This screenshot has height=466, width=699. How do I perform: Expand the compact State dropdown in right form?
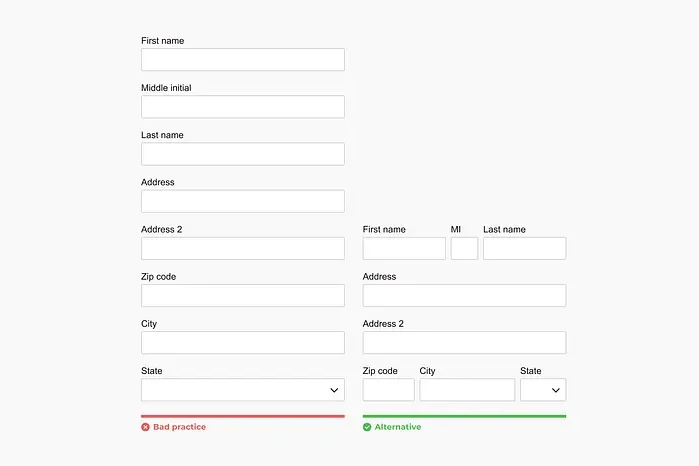(543, 390)
